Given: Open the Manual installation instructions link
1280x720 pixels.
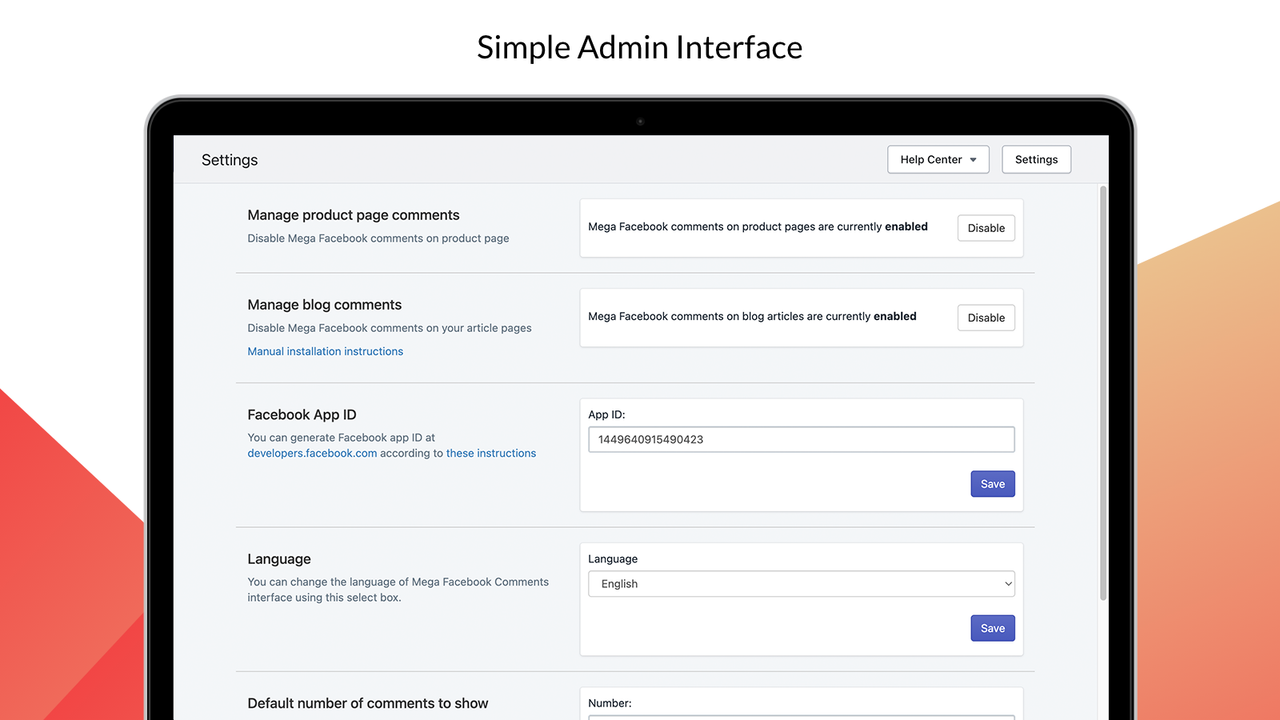Looking at the screenshot, I should click(325, 351).
